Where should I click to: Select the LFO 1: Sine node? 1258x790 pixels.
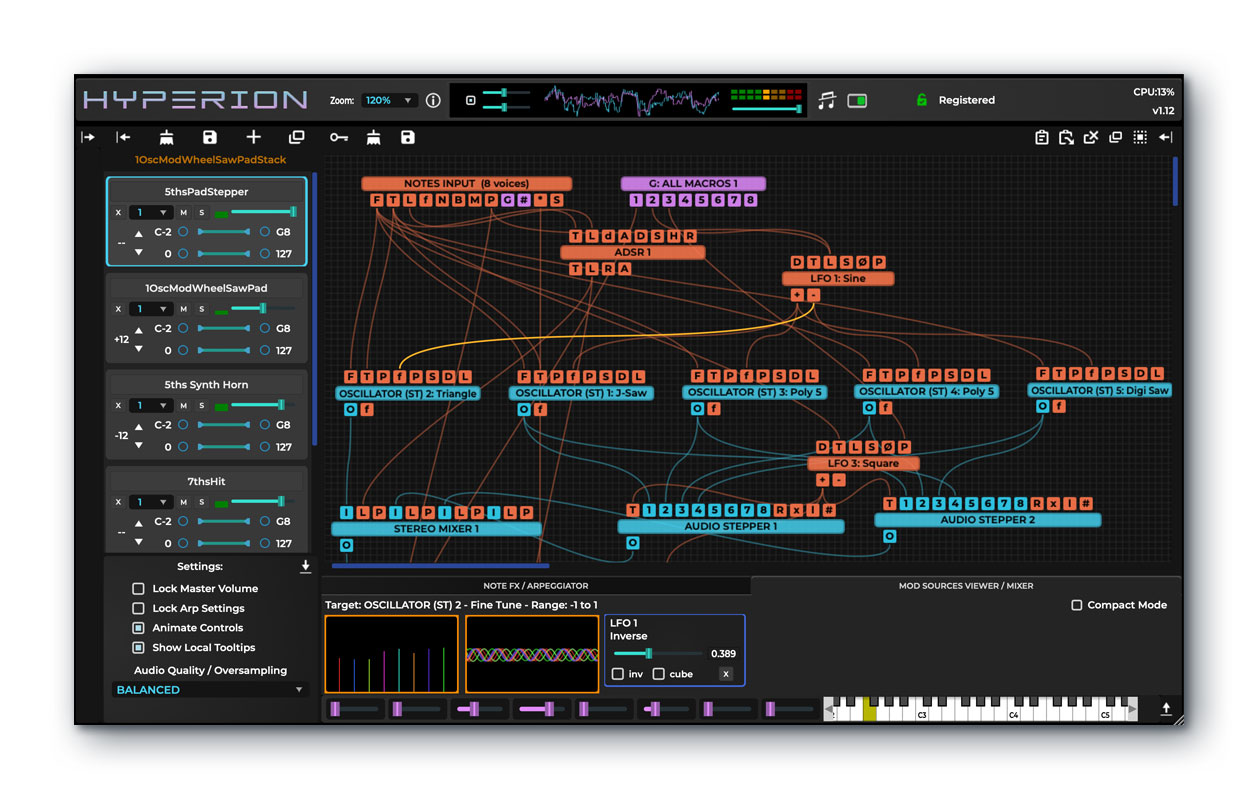pyautogui.click(x=838, y=278)
